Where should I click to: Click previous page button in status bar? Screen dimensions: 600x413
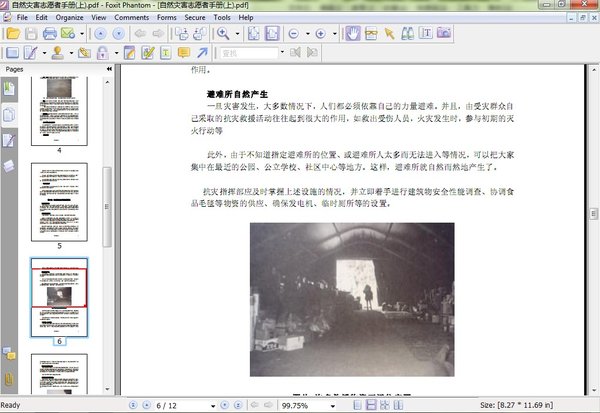coord(147,405)
